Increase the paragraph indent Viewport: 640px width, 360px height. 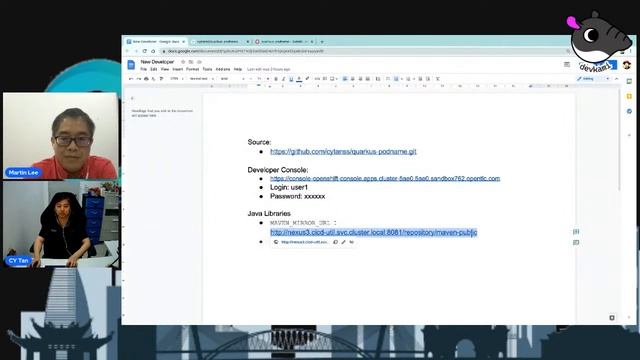[428, 78]
